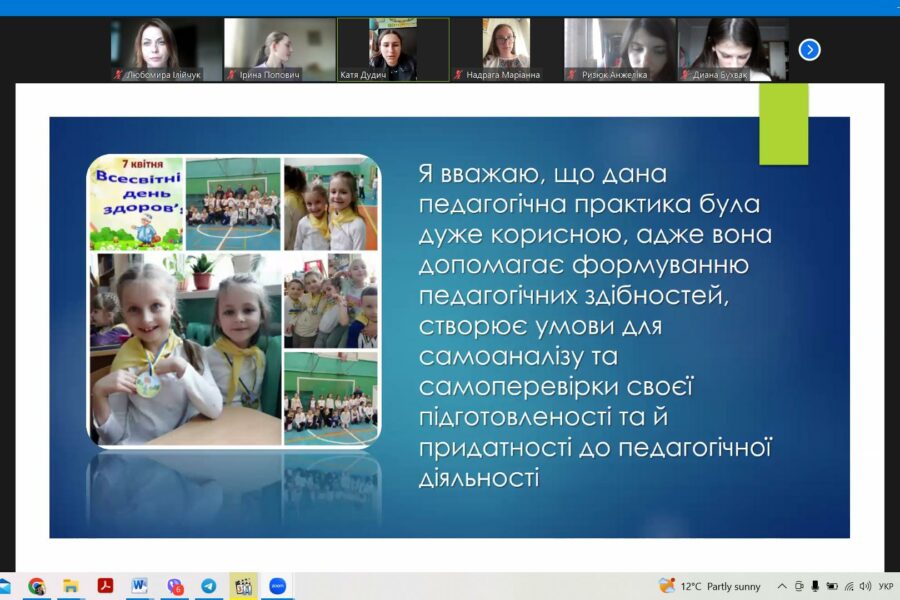The width and height of the screenshot is (900, 600).
Task: Show hidden system tray icons
Action: coord(783,586)
